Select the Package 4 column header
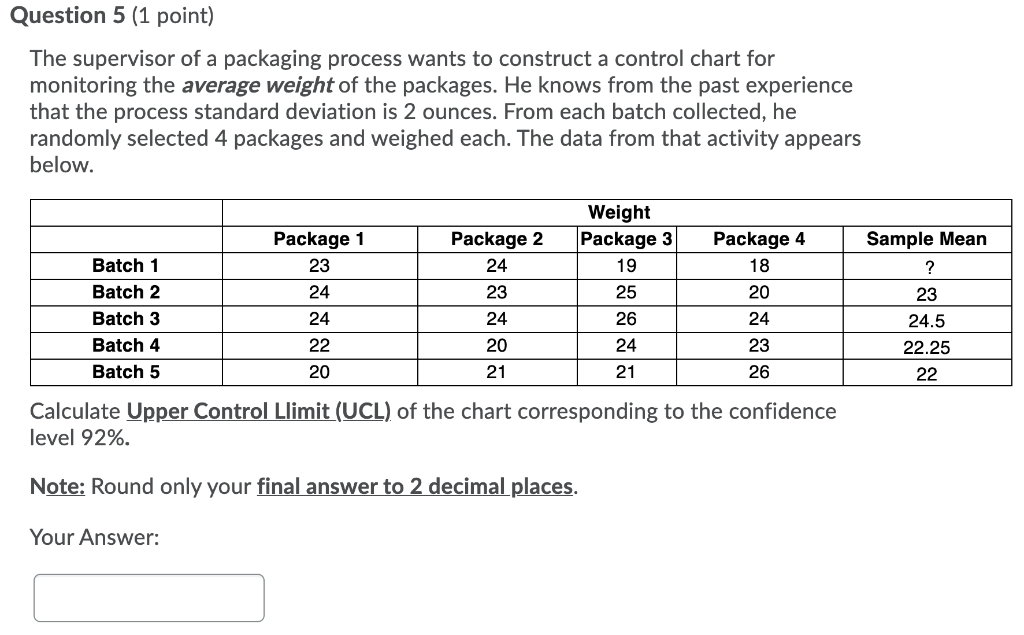Viewport: 1024px width, 635px height. coord(759,239)
